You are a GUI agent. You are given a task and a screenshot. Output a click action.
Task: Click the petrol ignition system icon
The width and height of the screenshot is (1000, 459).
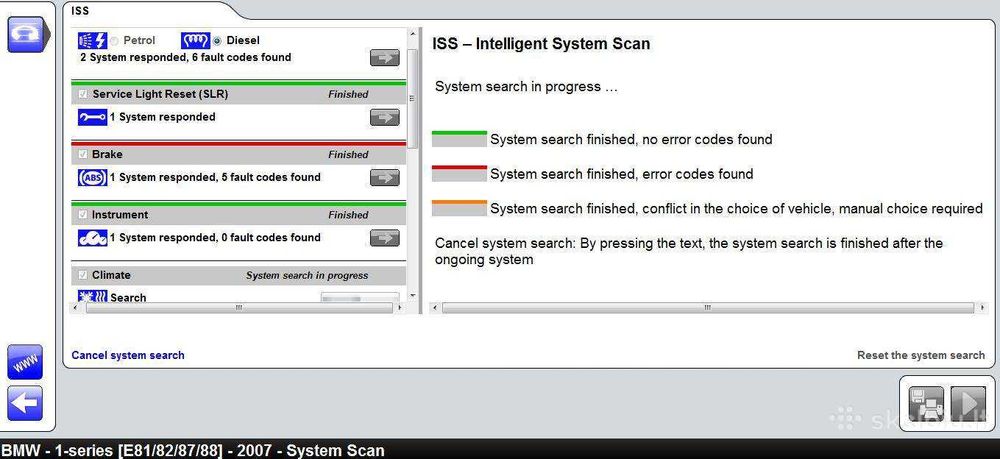[x=92, y=41]
